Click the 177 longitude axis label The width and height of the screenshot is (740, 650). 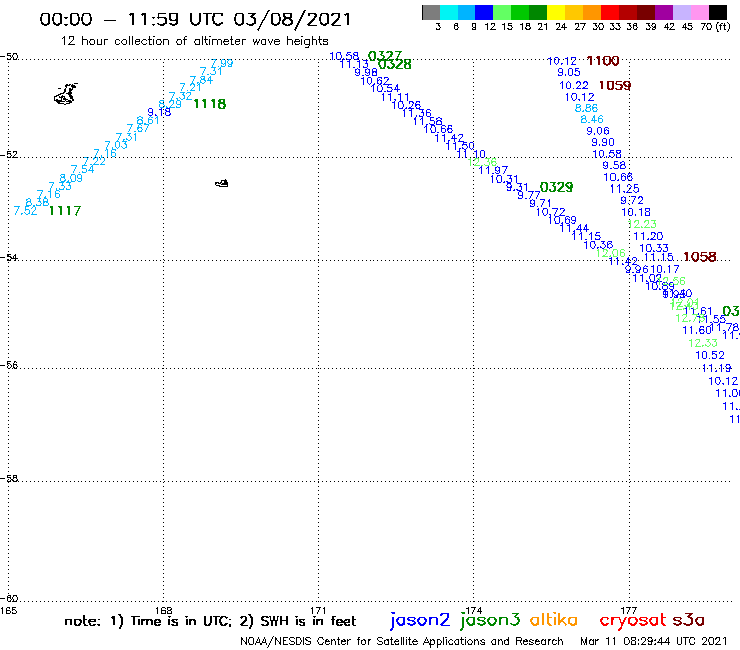(x=629, y=610)
